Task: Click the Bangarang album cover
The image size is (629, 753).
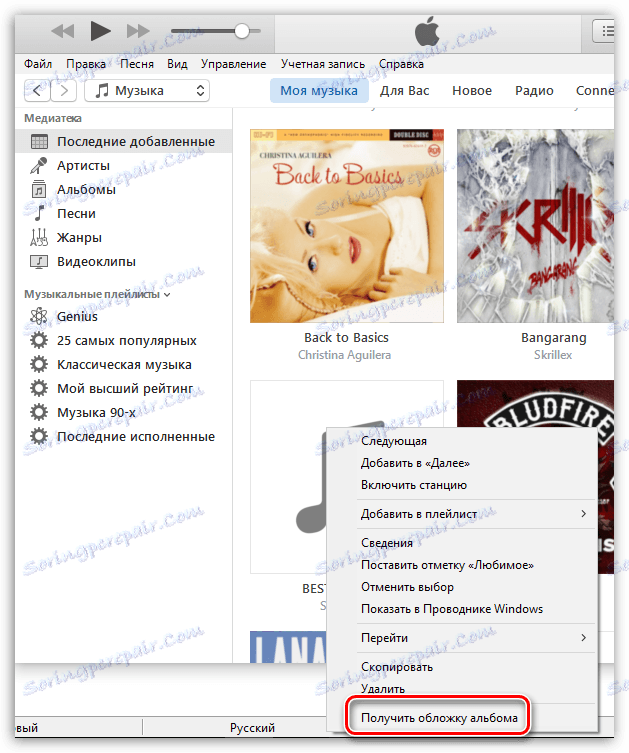Action: [x=535, y=226]
